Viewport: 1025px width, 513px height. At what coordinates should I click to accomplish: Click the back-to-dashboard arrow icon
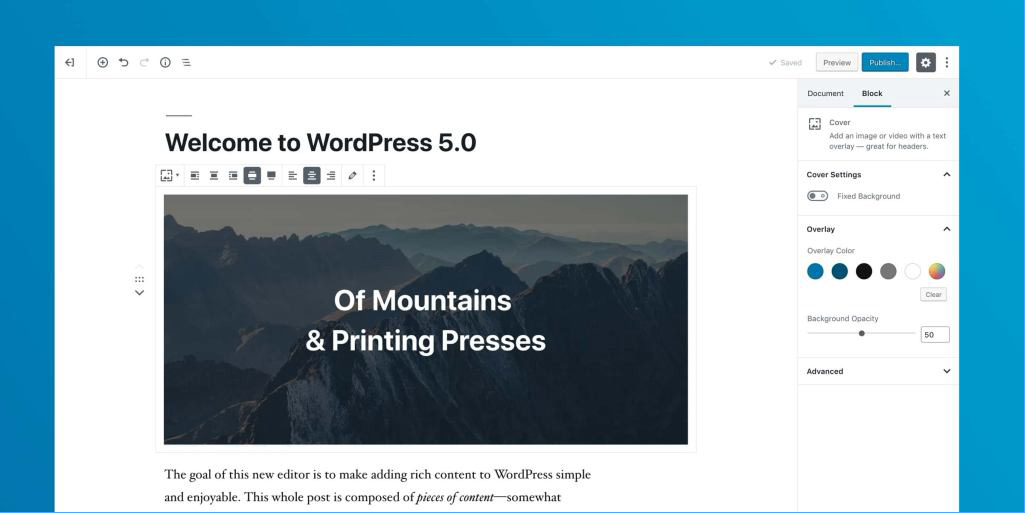tap(70, 63)
